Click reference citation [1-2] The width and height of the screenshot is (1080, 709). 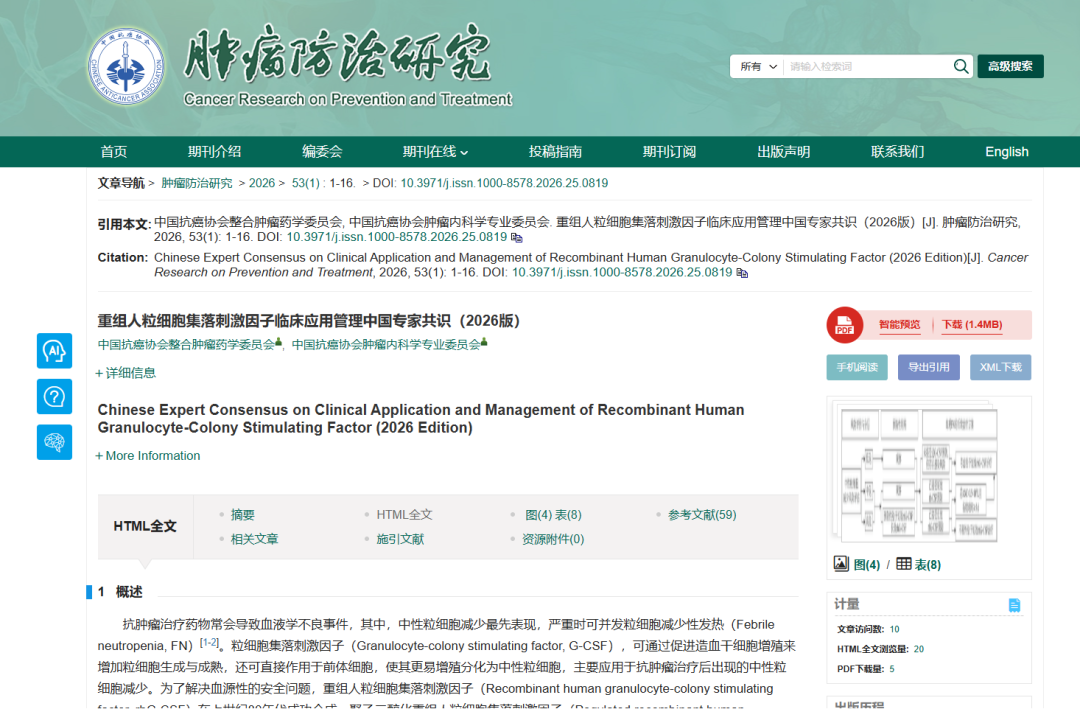tap(209, 642)
